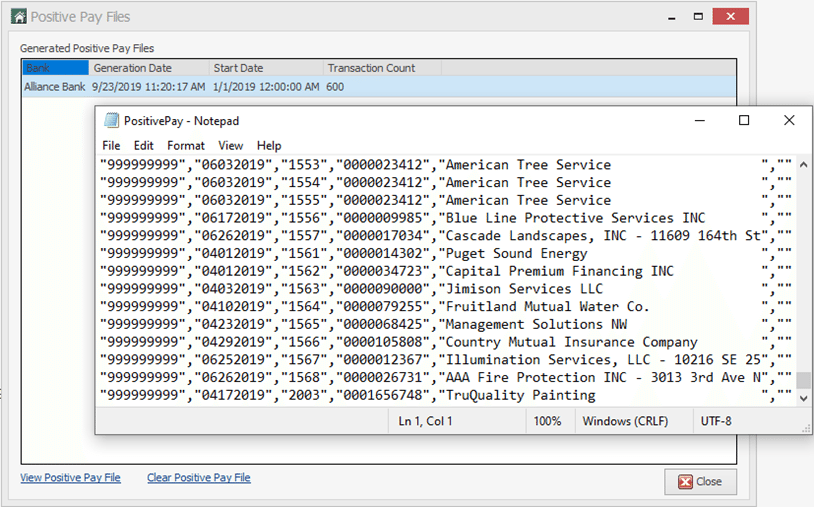Open the Edit menu in Notepad
The height and width of the screenshot is (507, 814).
[x=143, y=145]
